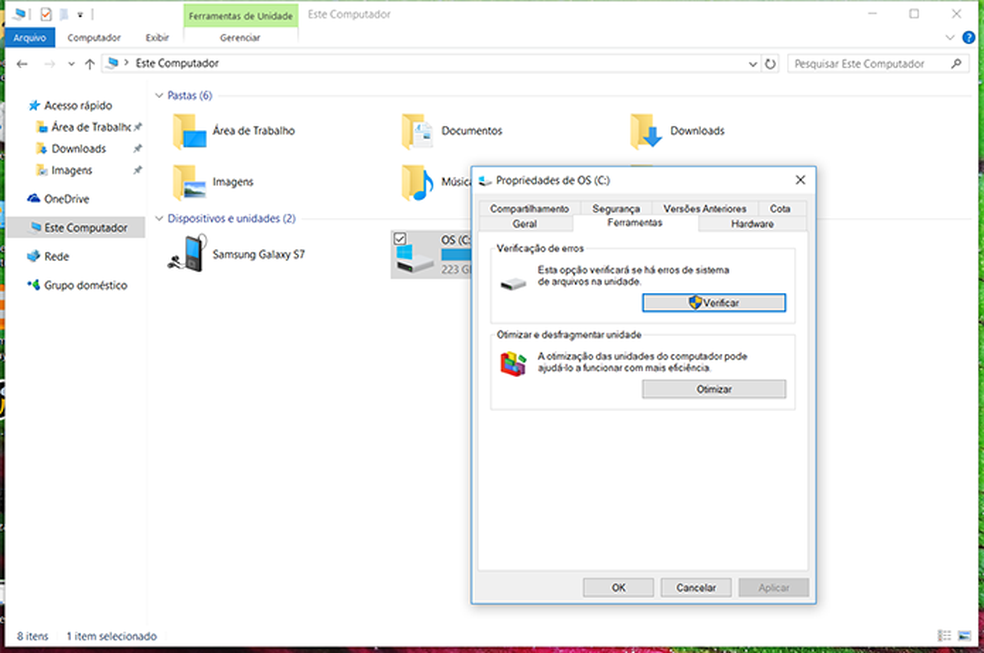The width and height of the screenshot is (984, 653).
Task: Click the Grupo doméstico icon in sidebar
Action: click(34, 285)
